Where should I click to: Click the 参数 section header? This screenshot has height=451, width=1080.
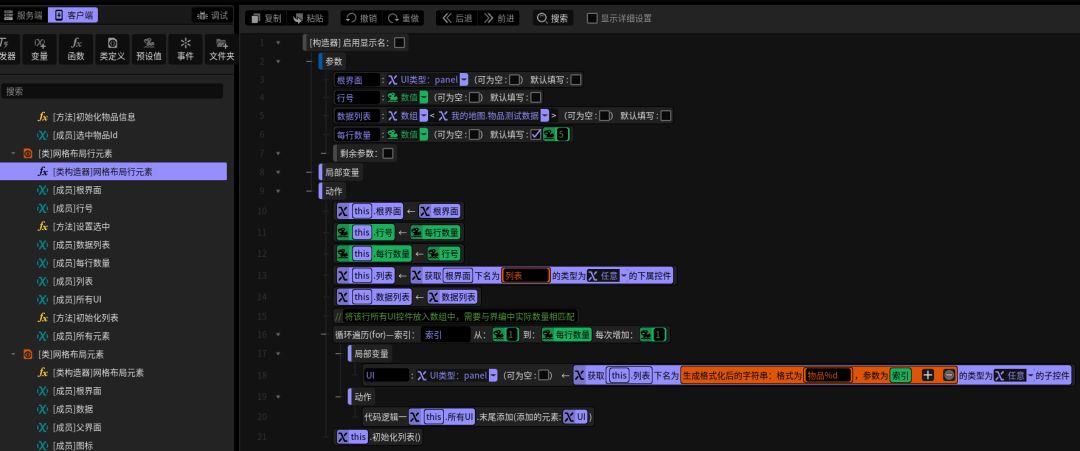[x=333, y=61]
